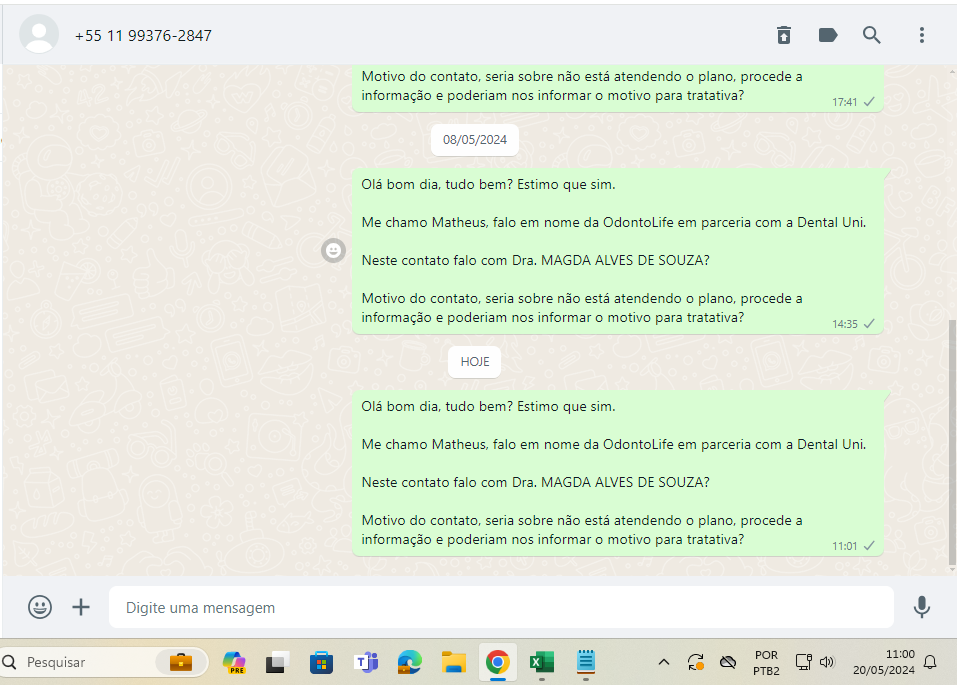Click briefcase icon in taskbar search box
Viewport: 957px width, 685px height.
pyautogui.click(x=181, y=662)
